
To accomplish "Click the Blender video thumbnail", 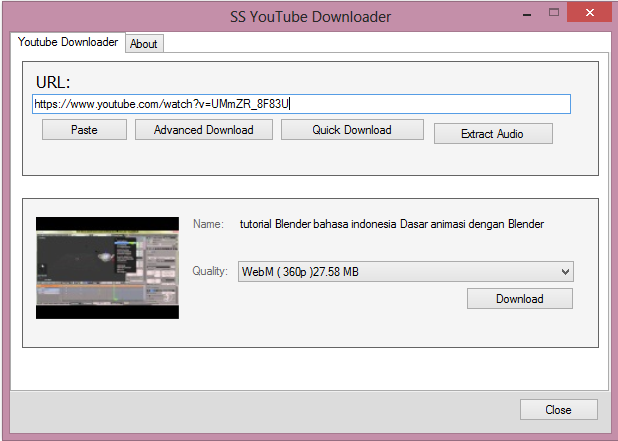I will coord(107,268).
